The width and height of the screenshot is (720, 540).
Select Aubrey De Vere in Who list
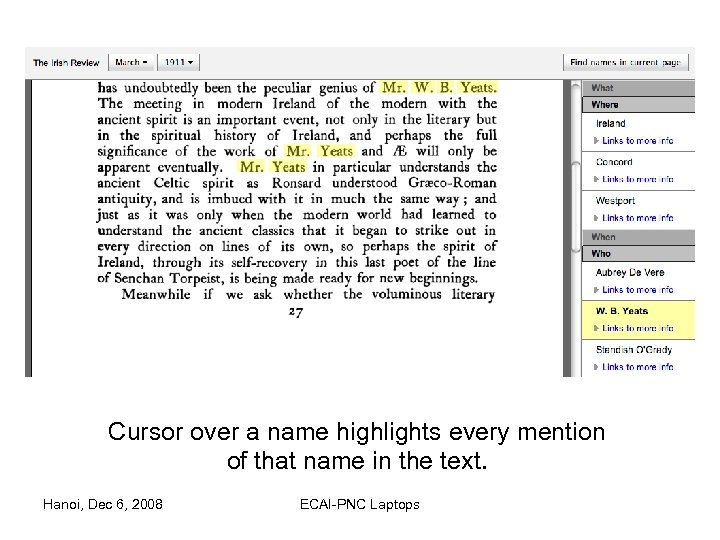[x=630, y=272]
